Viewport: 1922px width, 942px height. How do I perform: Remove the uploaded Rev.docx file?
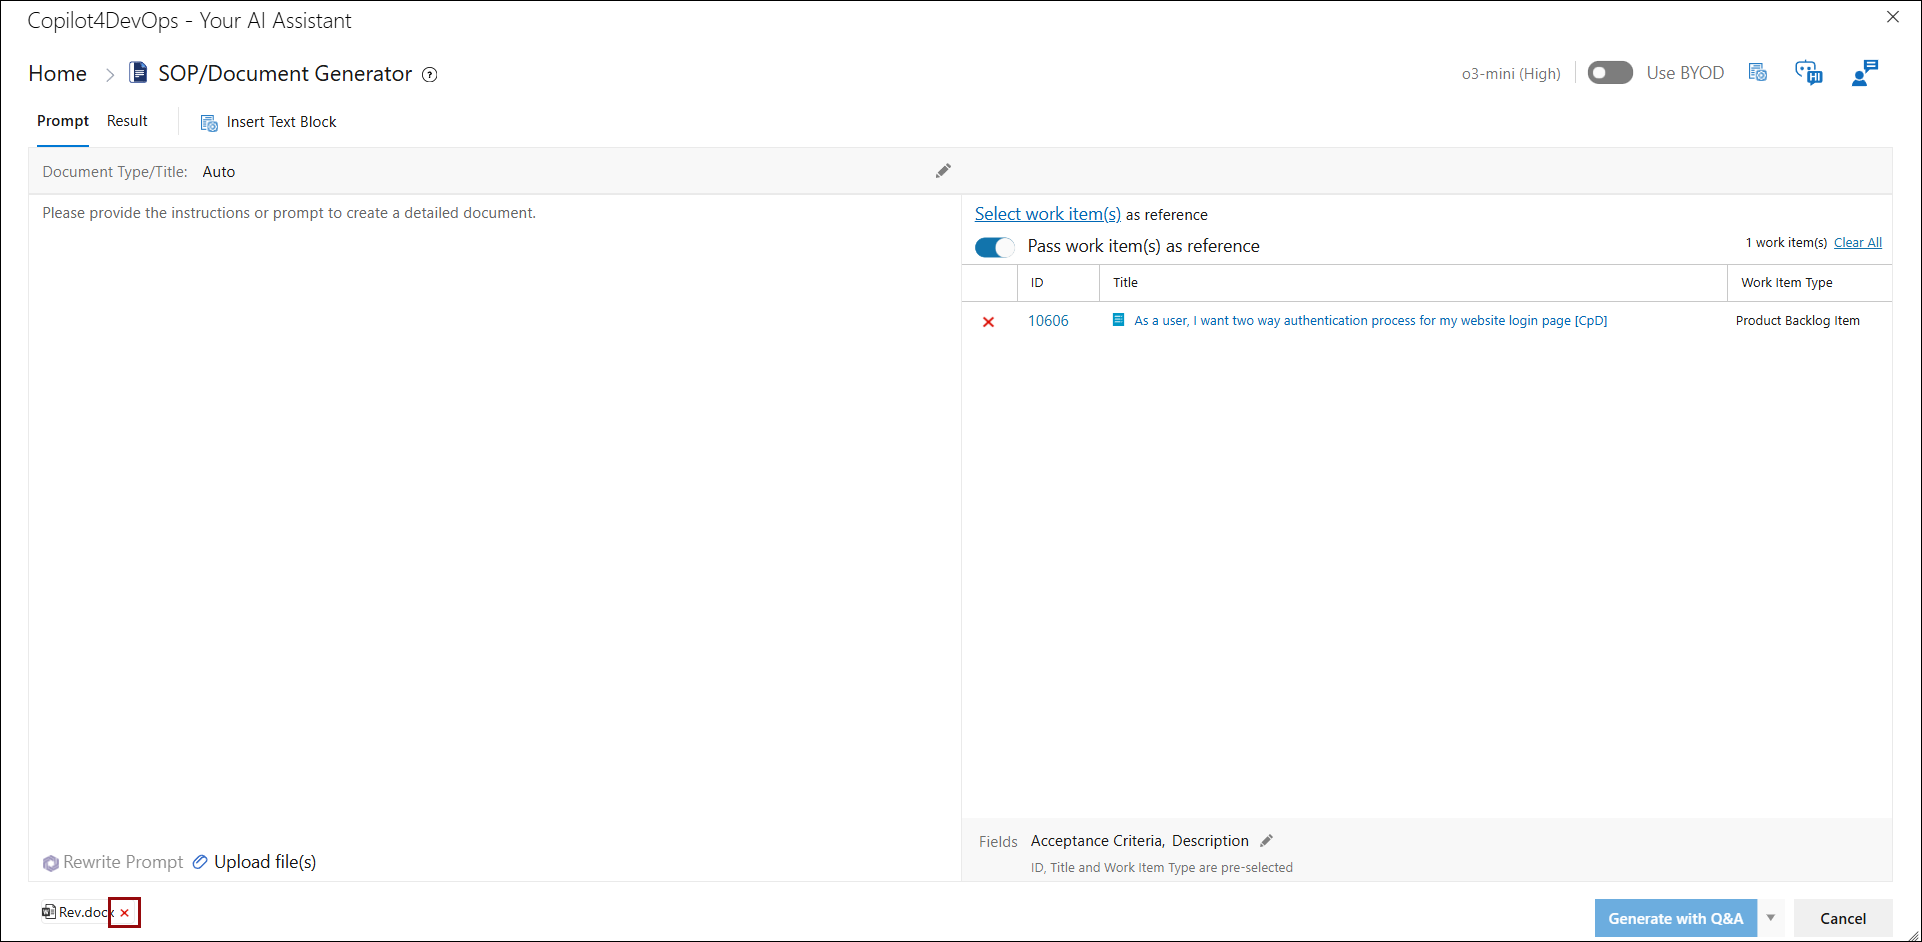click(x=125, y=913)
